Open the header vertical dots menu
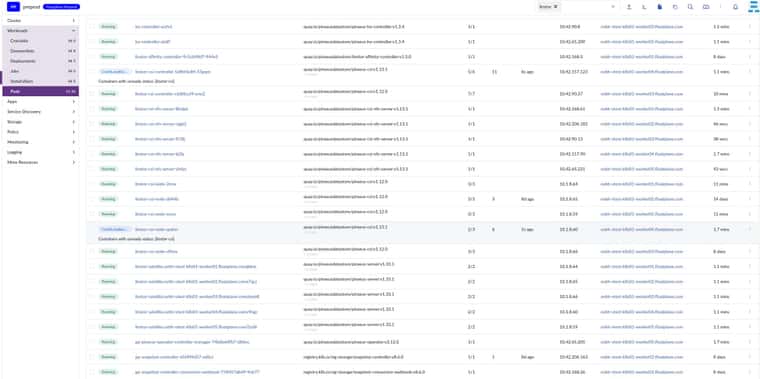The image size is (760, 379). click(720, 7)
